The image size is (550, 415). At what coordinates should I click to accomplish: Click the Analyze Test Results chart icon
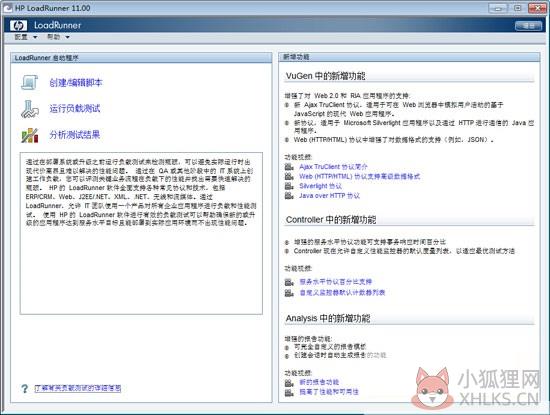[29, 135]
